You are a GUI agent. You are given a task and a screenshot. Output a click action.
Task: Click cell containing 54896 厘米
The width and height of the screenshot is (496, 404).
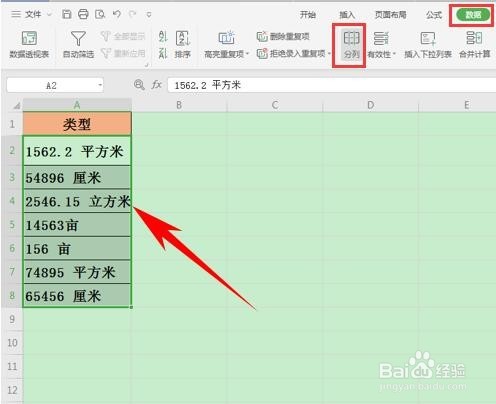tap(77, 177)
